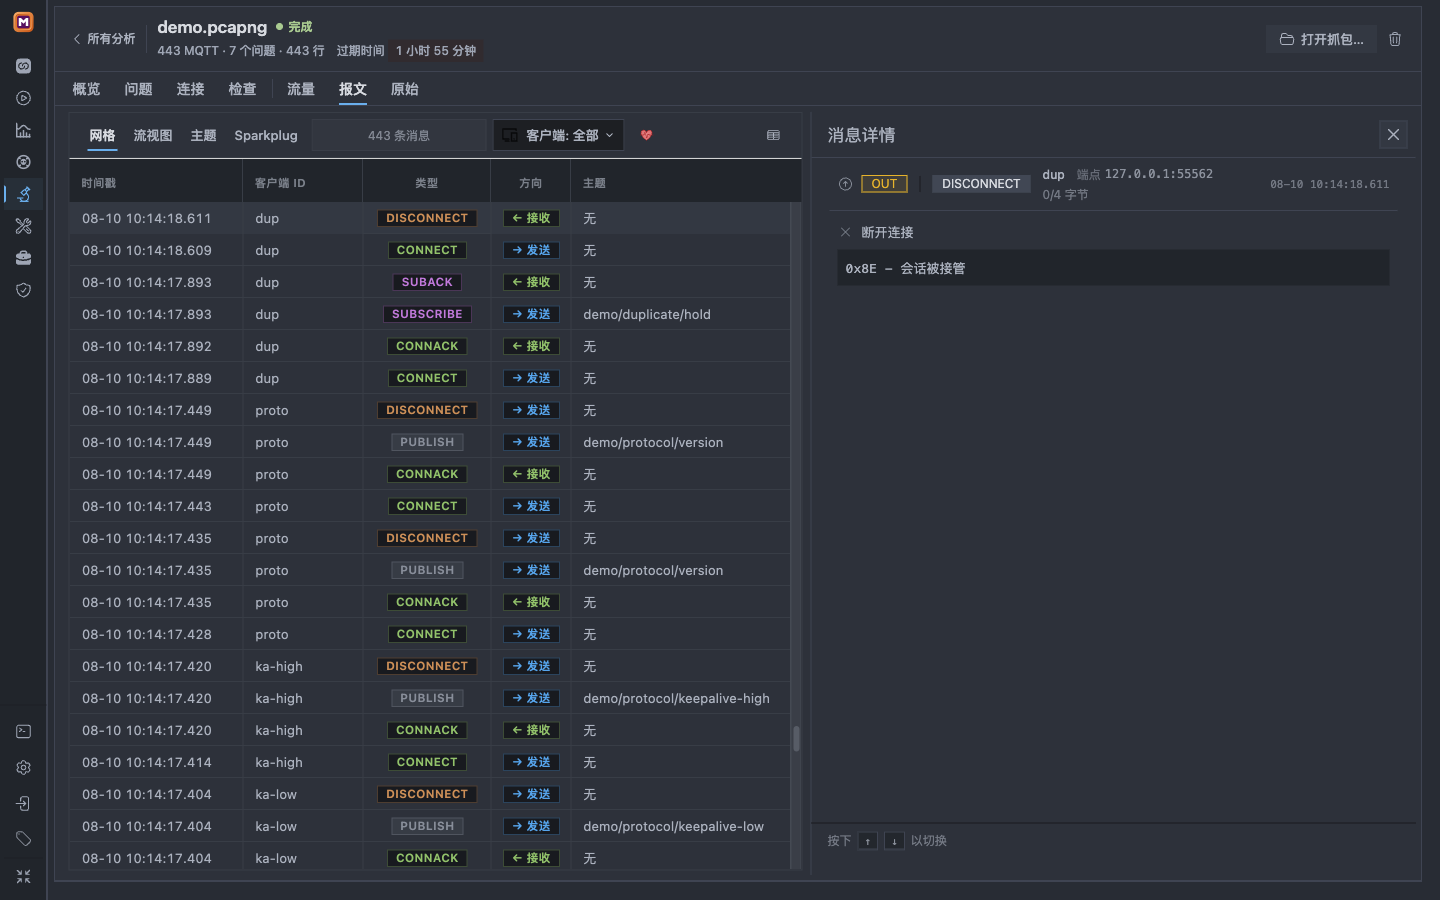The image size is (1440, 900).
Task: Click the OUT direction badge in details
Action: click(884, 184)
